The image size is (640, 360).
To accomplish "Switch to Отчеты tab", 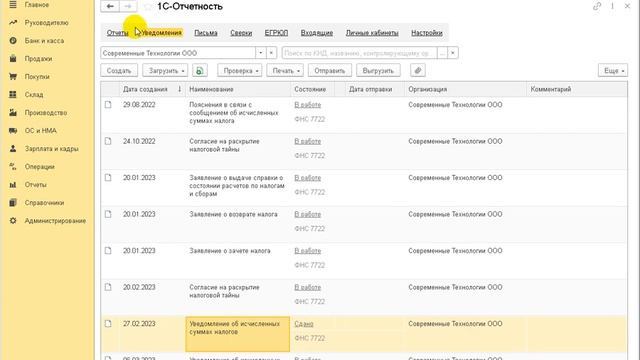I will [x=118, y=33].
